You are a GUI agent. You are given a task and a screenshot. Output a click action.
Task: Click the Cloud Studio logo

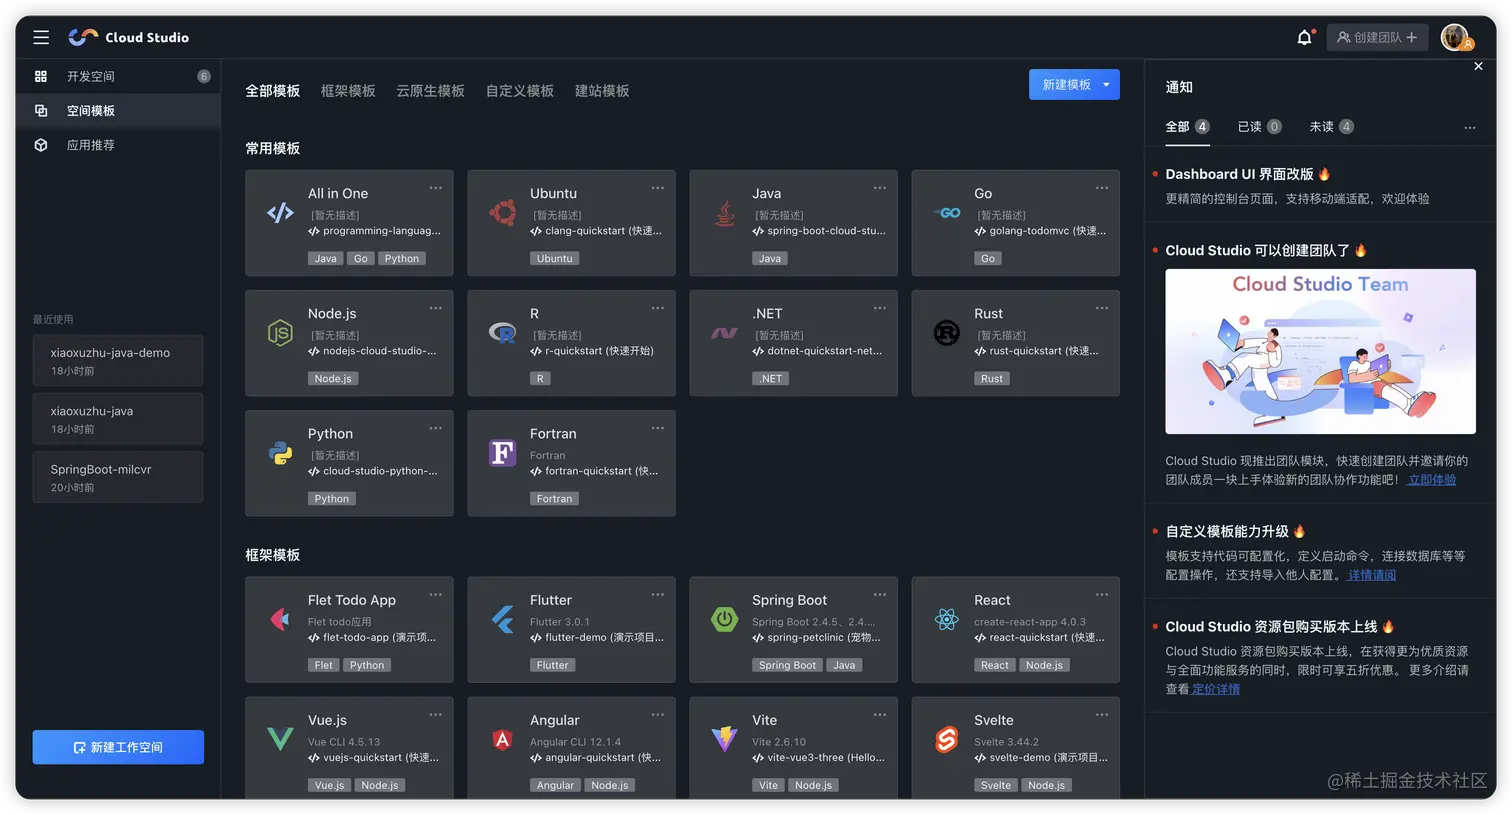128,37
